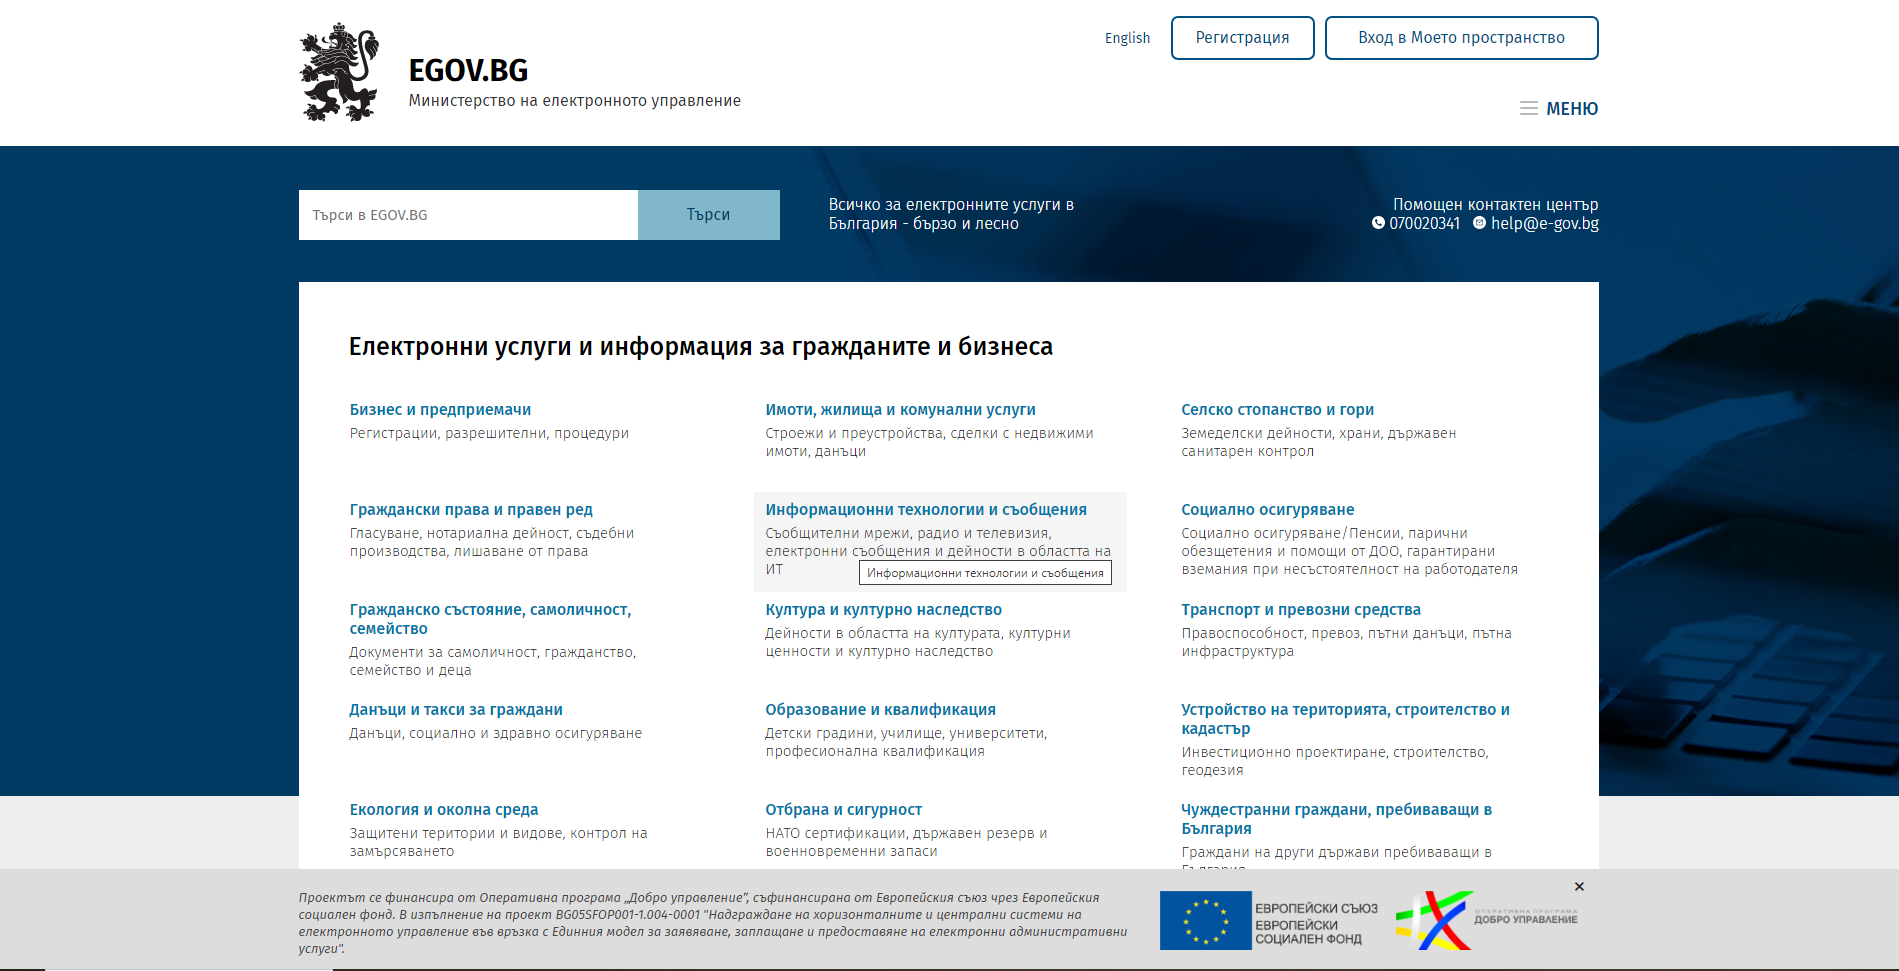The image size is (1899, 971).
Task: Click Министерство на електронното управление subtitle
Action: (575, 100)
